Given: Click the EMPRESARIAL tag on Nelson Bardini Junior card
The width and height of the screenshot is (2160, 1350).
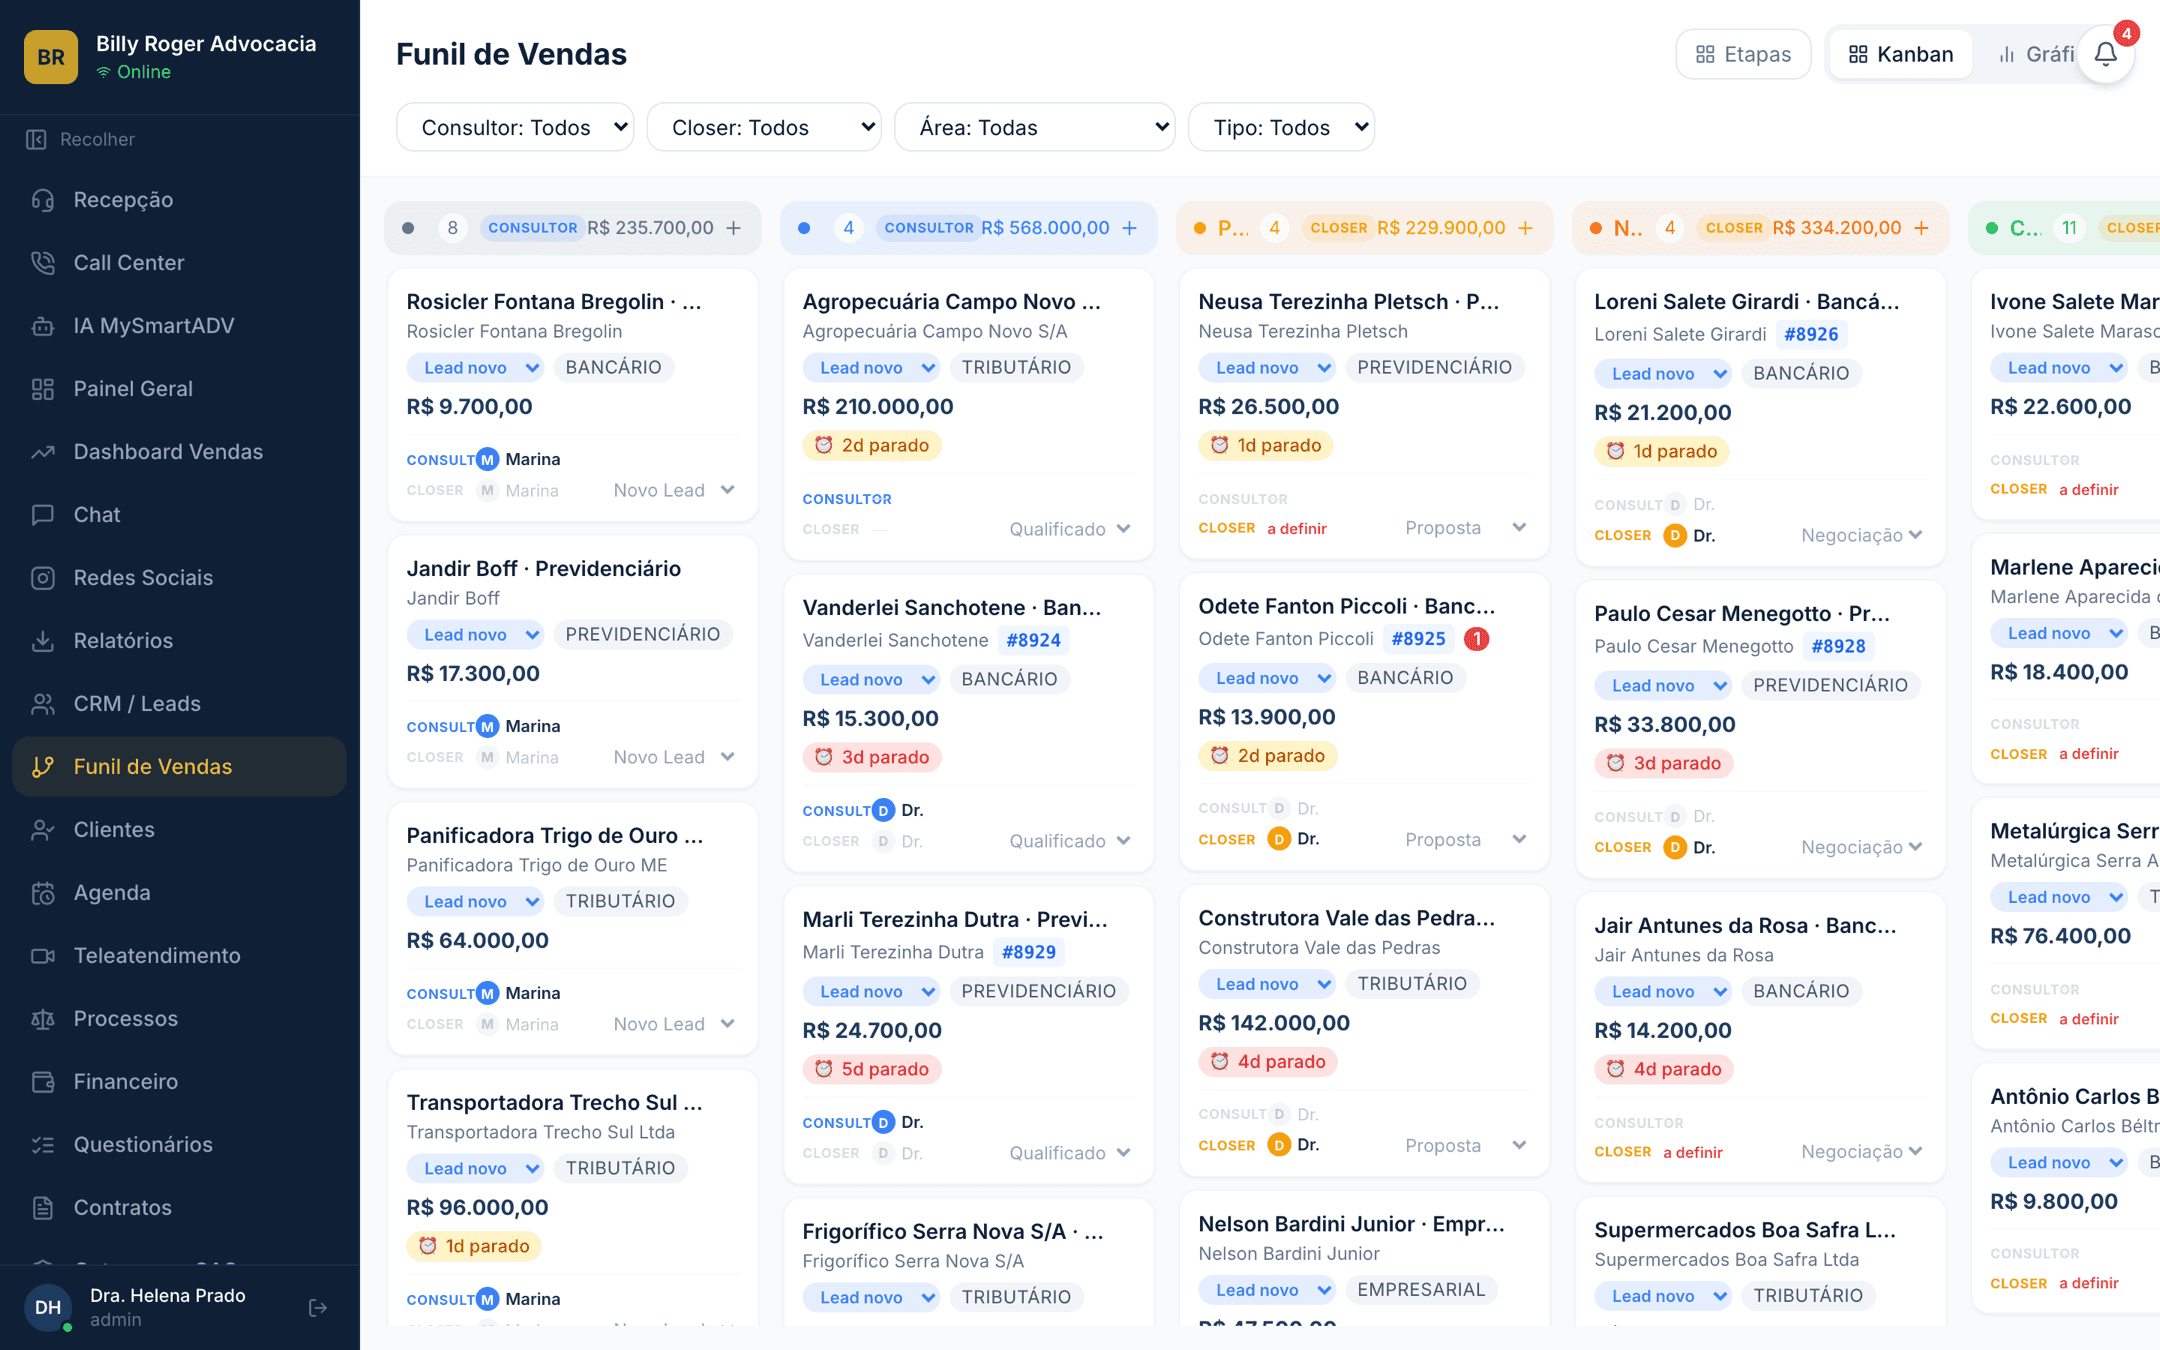Looking at the screenshot, I should (1421, 1290).
